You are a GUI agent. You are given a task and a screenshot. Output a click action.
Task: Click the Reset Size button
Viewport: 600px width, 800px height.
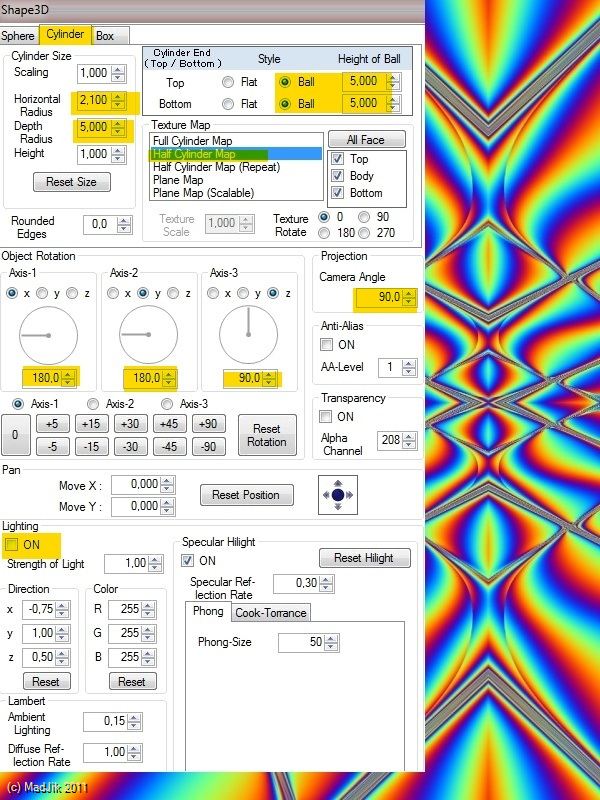tap(71, 182)
